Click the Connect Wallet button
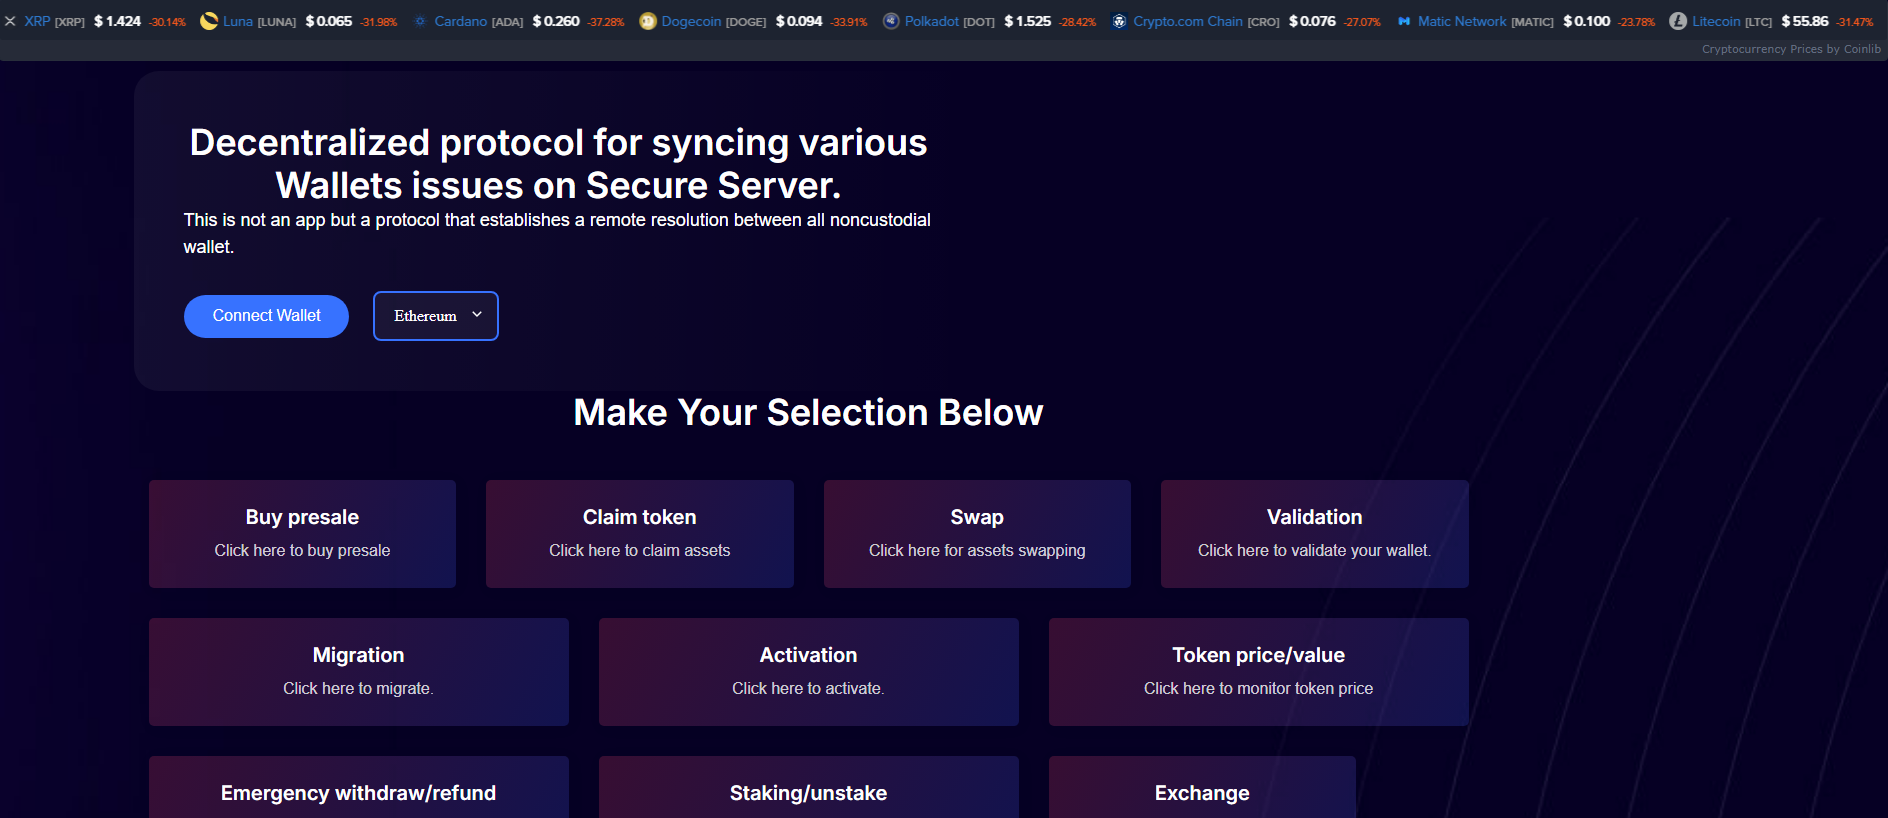 [266, 316]
